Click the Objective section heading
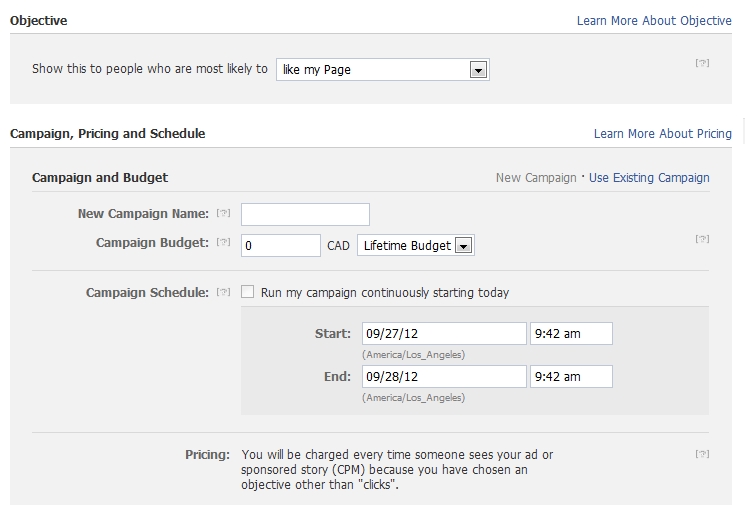 (38, 20)
